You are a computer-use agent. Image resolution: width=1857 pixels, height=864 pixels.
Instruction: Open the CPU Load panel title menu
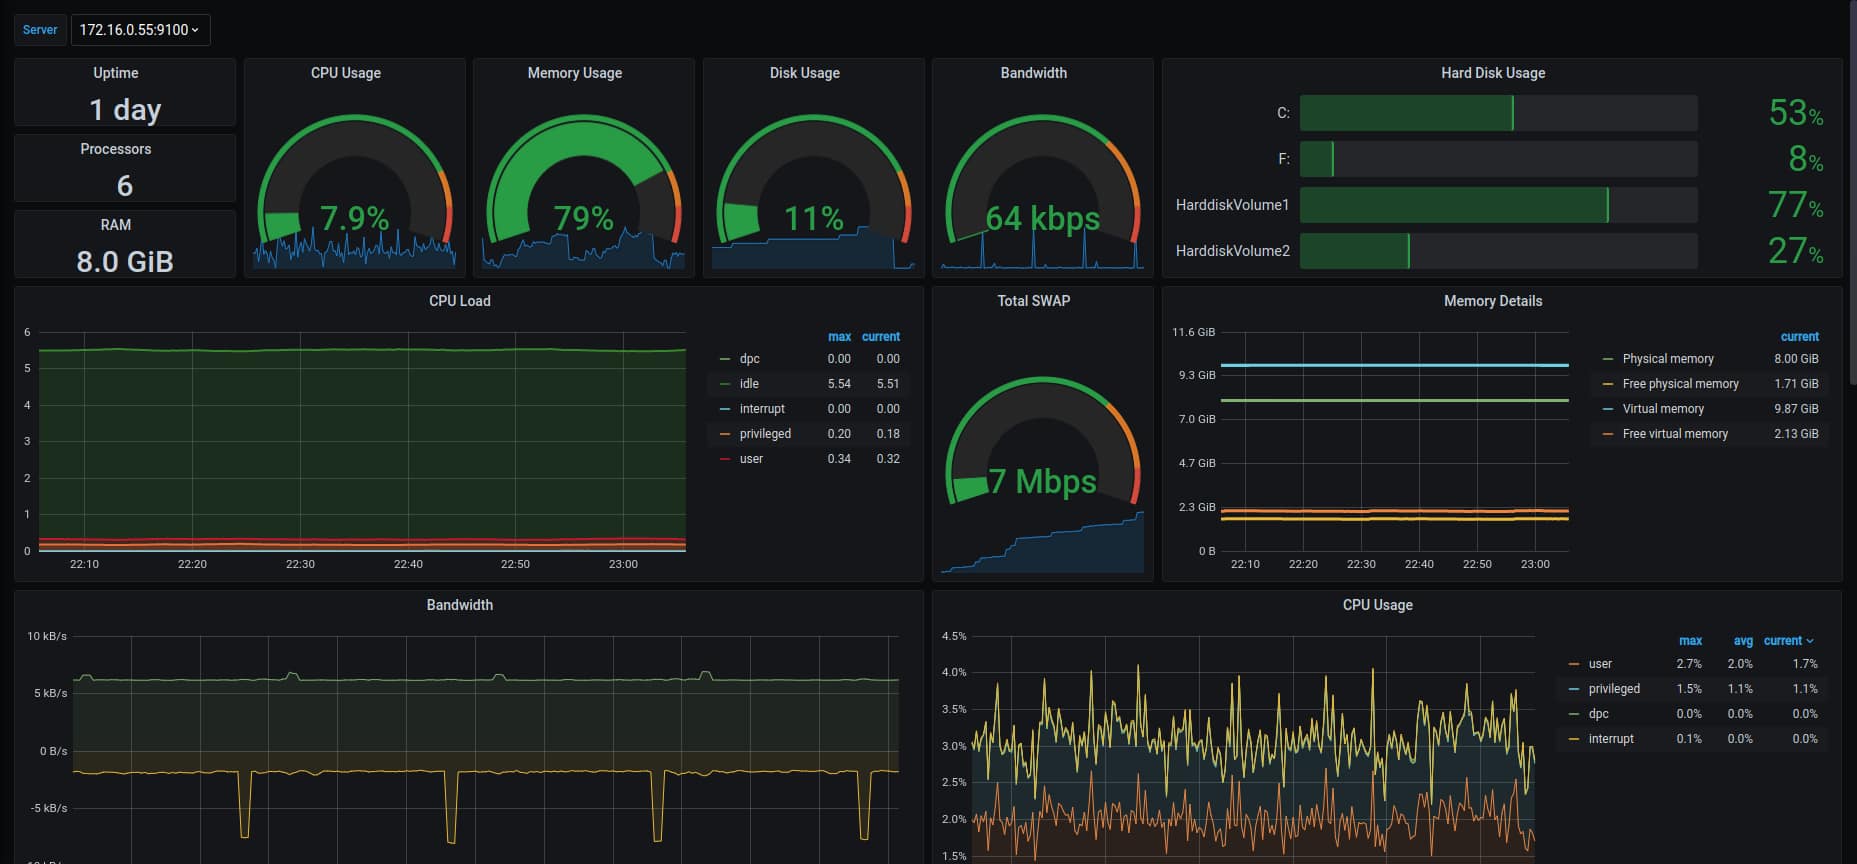tap(459, 301)
